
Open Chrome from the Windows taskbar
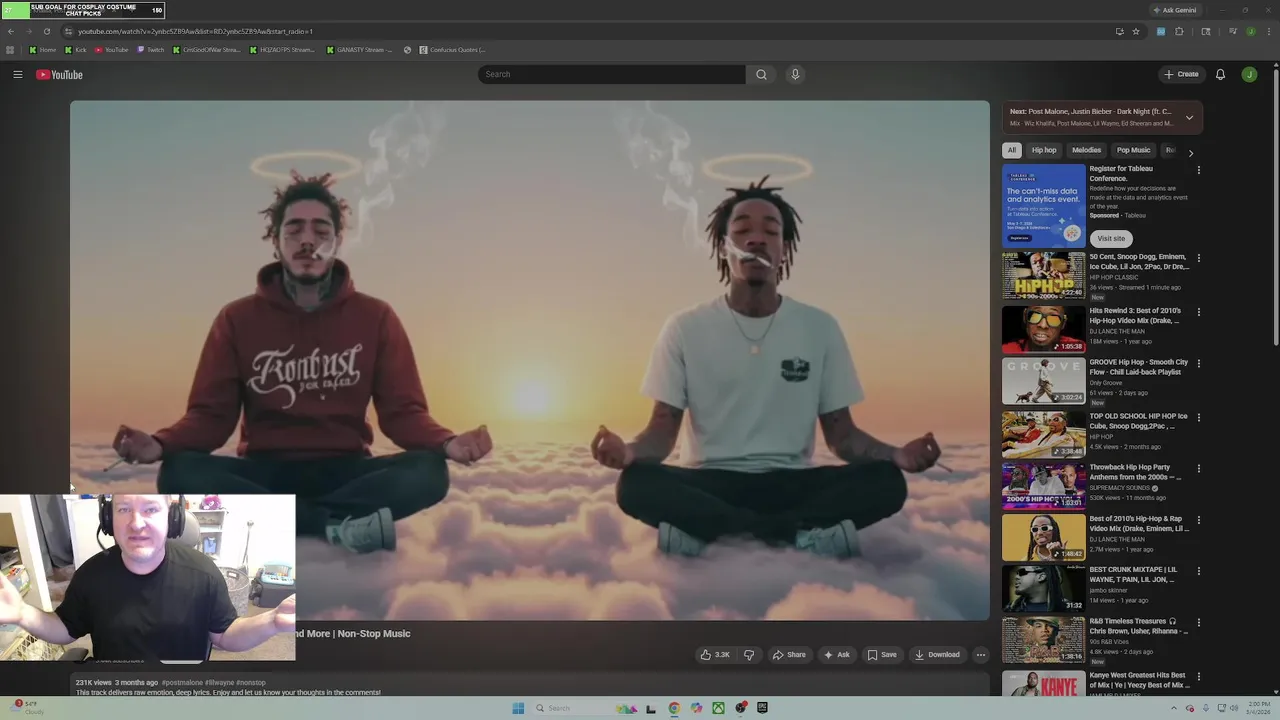click(x=674, y=708)
